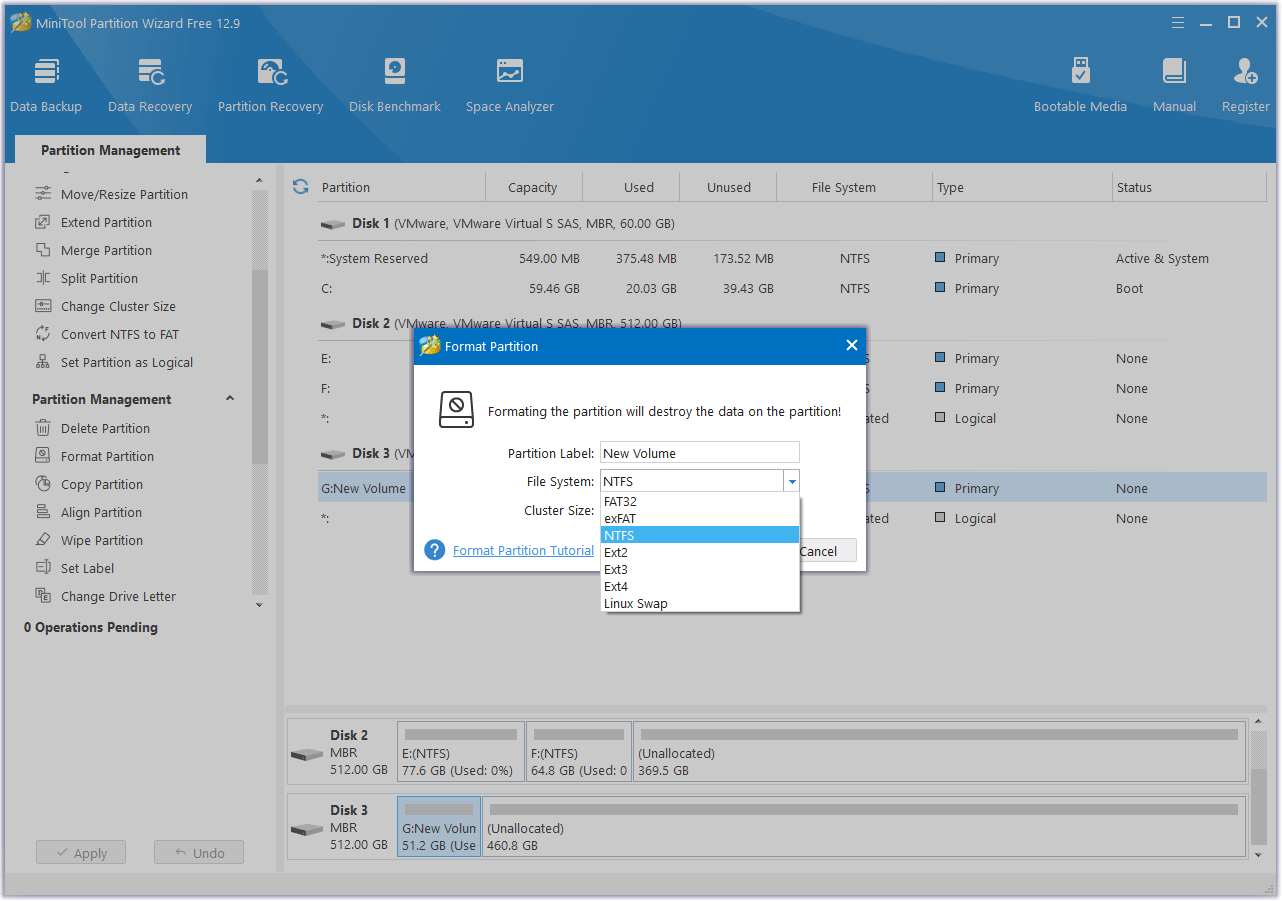Click Cancel in Format Partition dialog
1282x901 pixels.
coord(818,551)
